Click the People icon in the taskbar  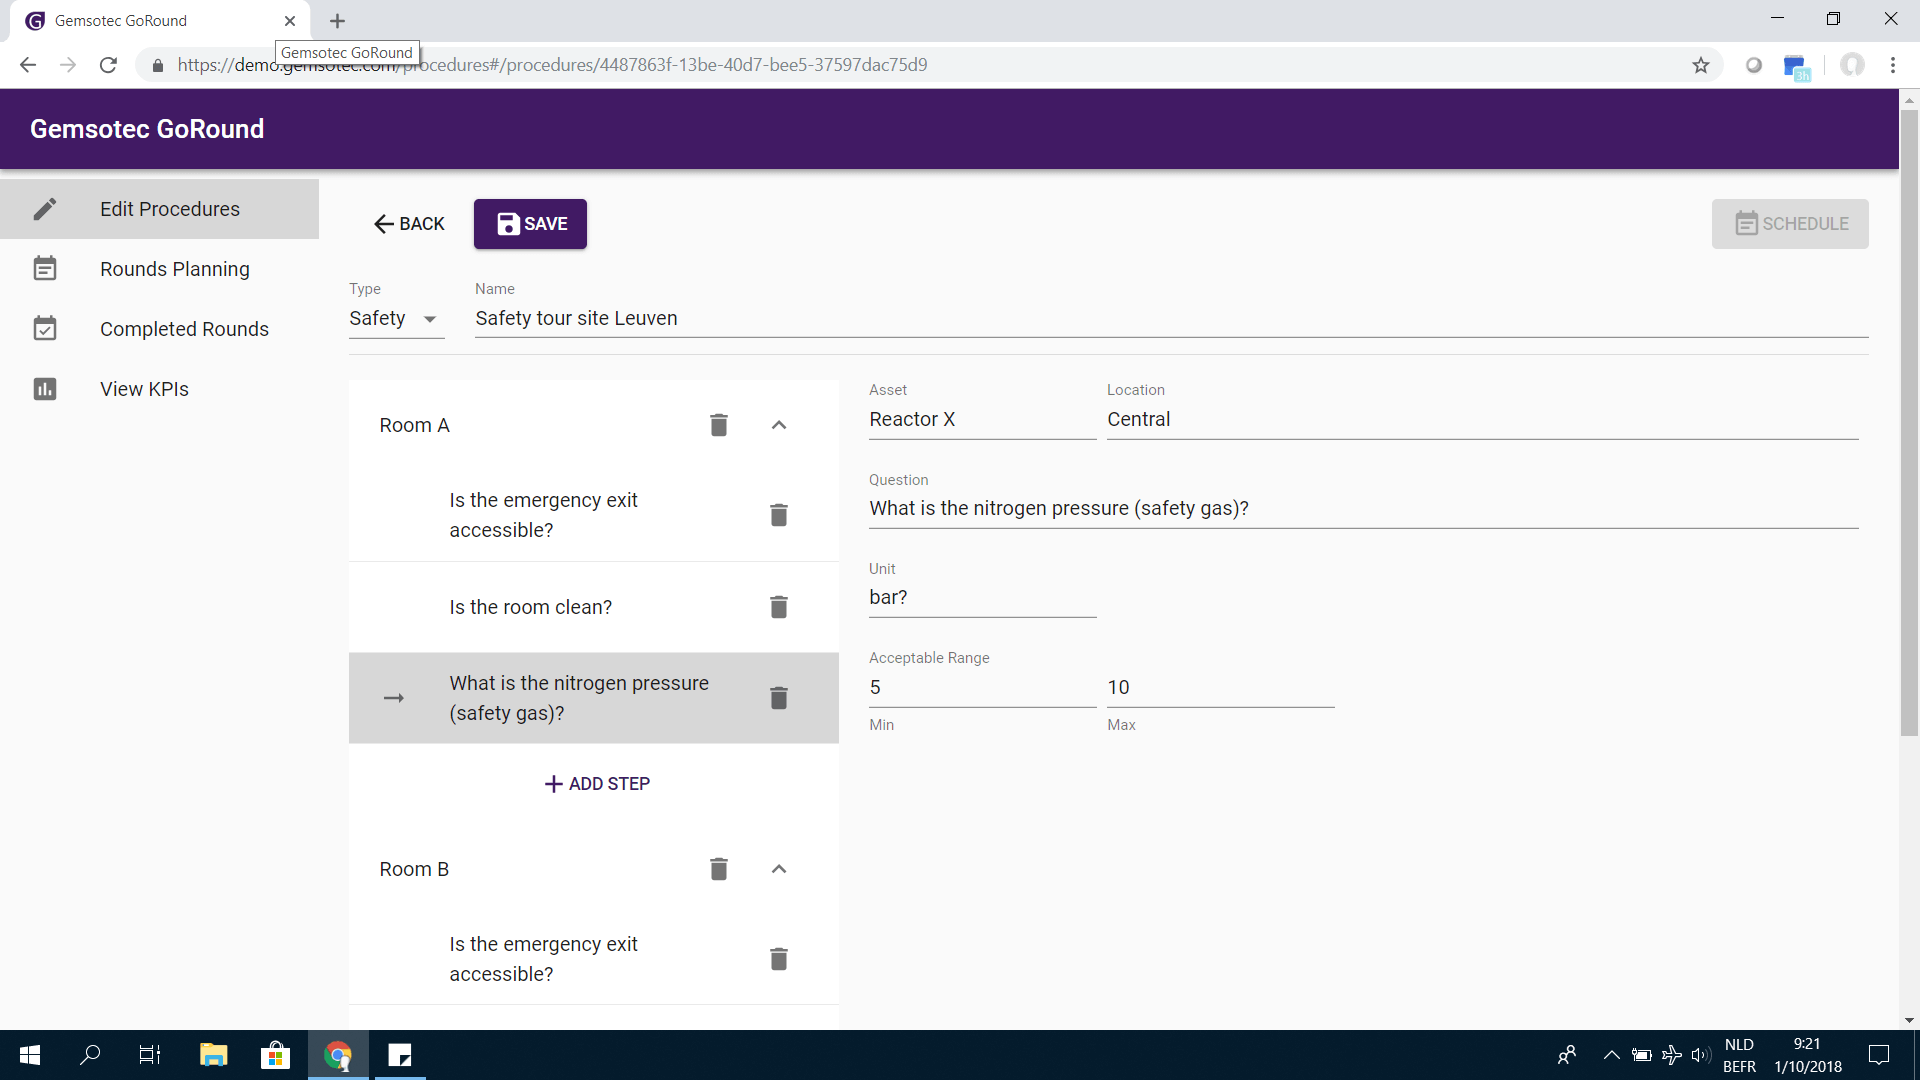tap(1567, 1055)
